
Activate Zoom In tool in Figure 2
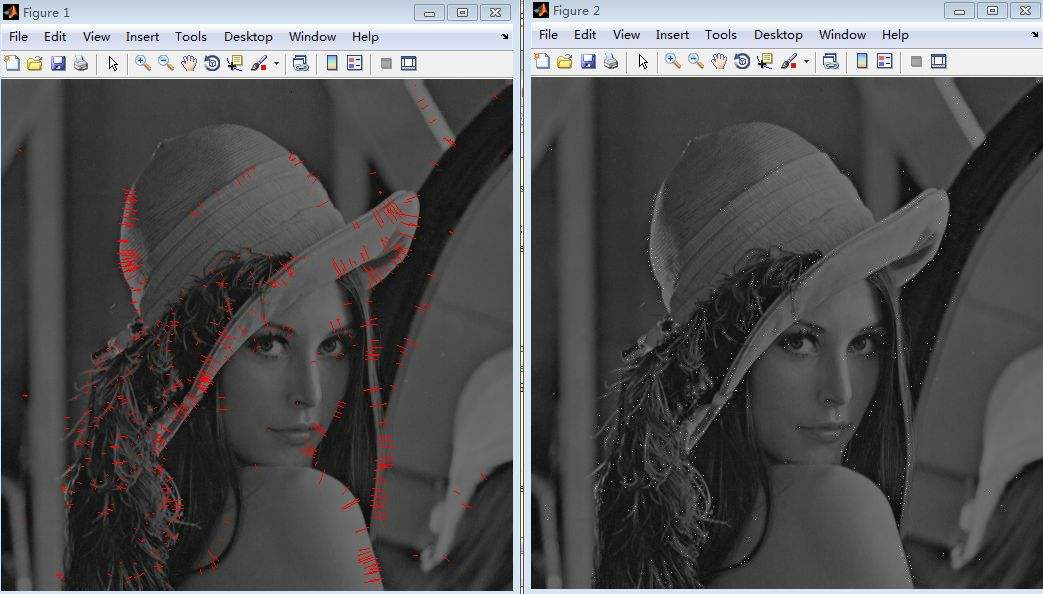(x=672, y=61)
